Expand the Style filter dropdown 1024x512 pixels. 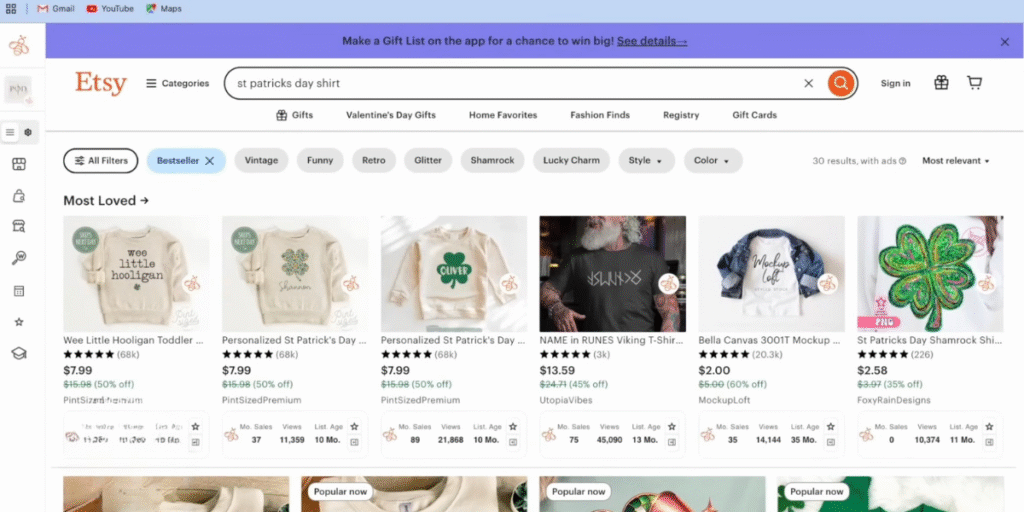pos(647,161)
